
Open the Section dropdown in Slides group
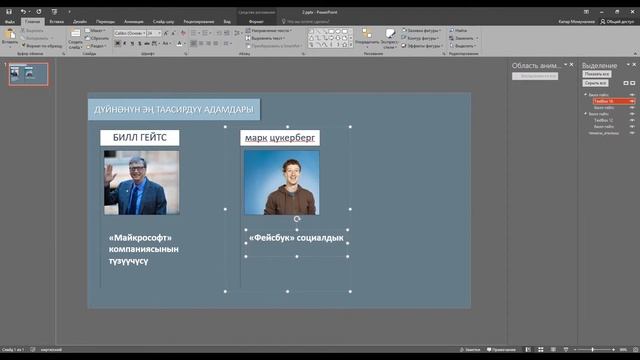pyautogui.click(x=96, y=46)
